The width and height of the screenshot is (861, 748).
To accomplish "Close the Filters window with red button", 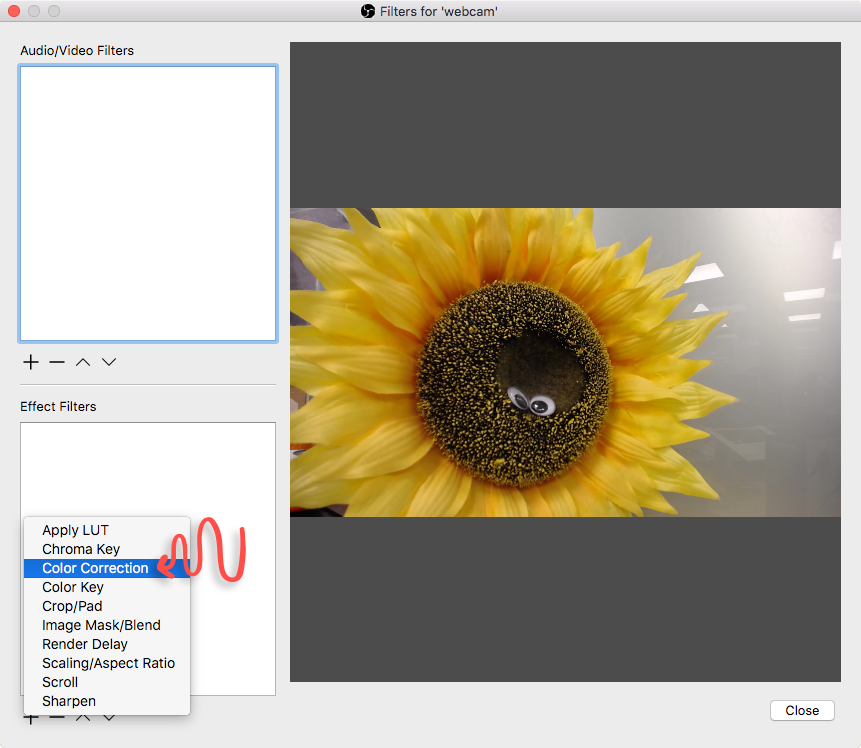I will coord(14,11).
